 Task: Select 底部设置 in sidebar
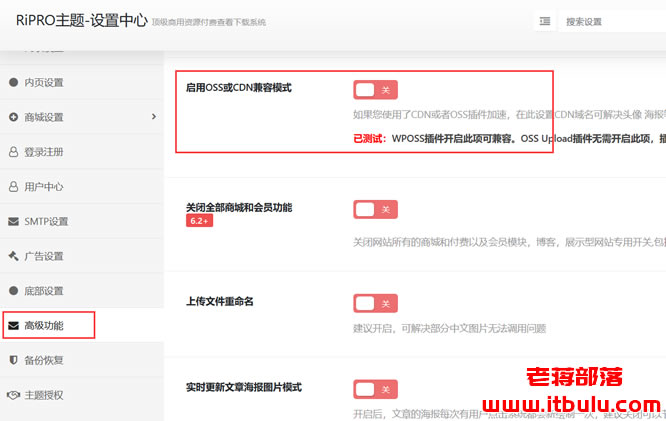coord(82,291)
